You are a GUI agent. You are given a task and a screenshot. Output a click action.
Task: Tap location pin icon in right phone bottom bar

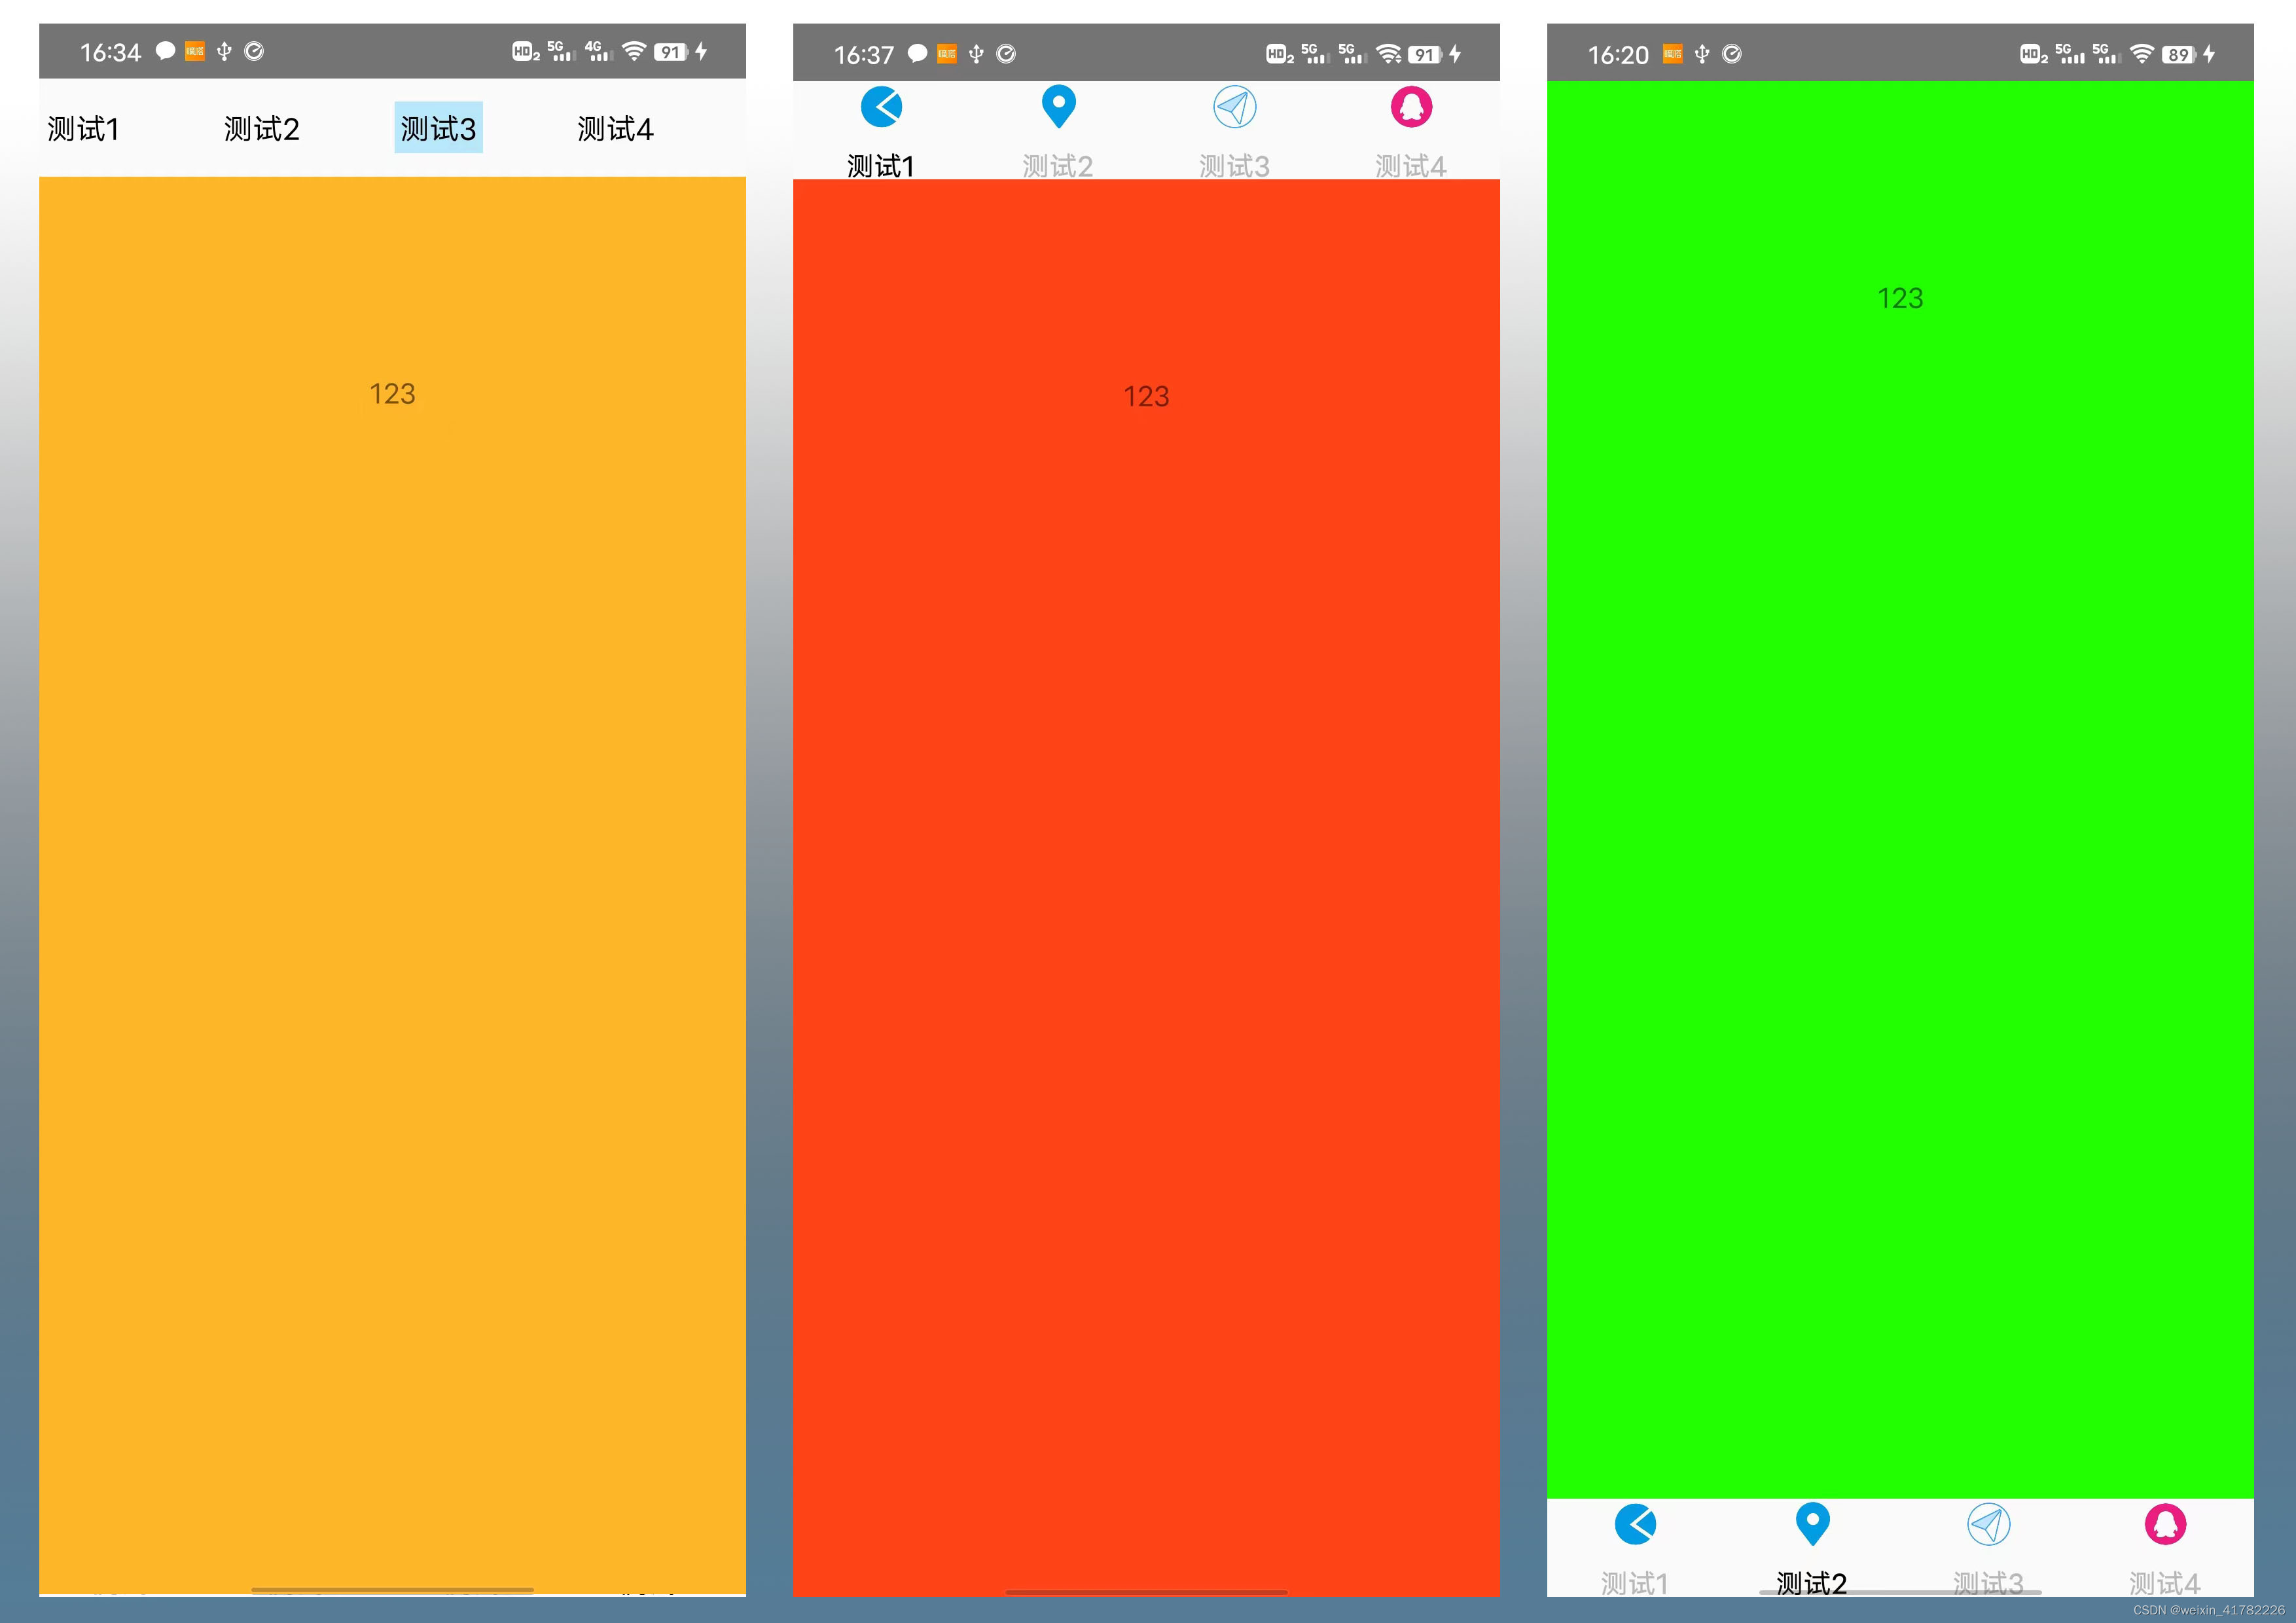click(1812, 1524)
